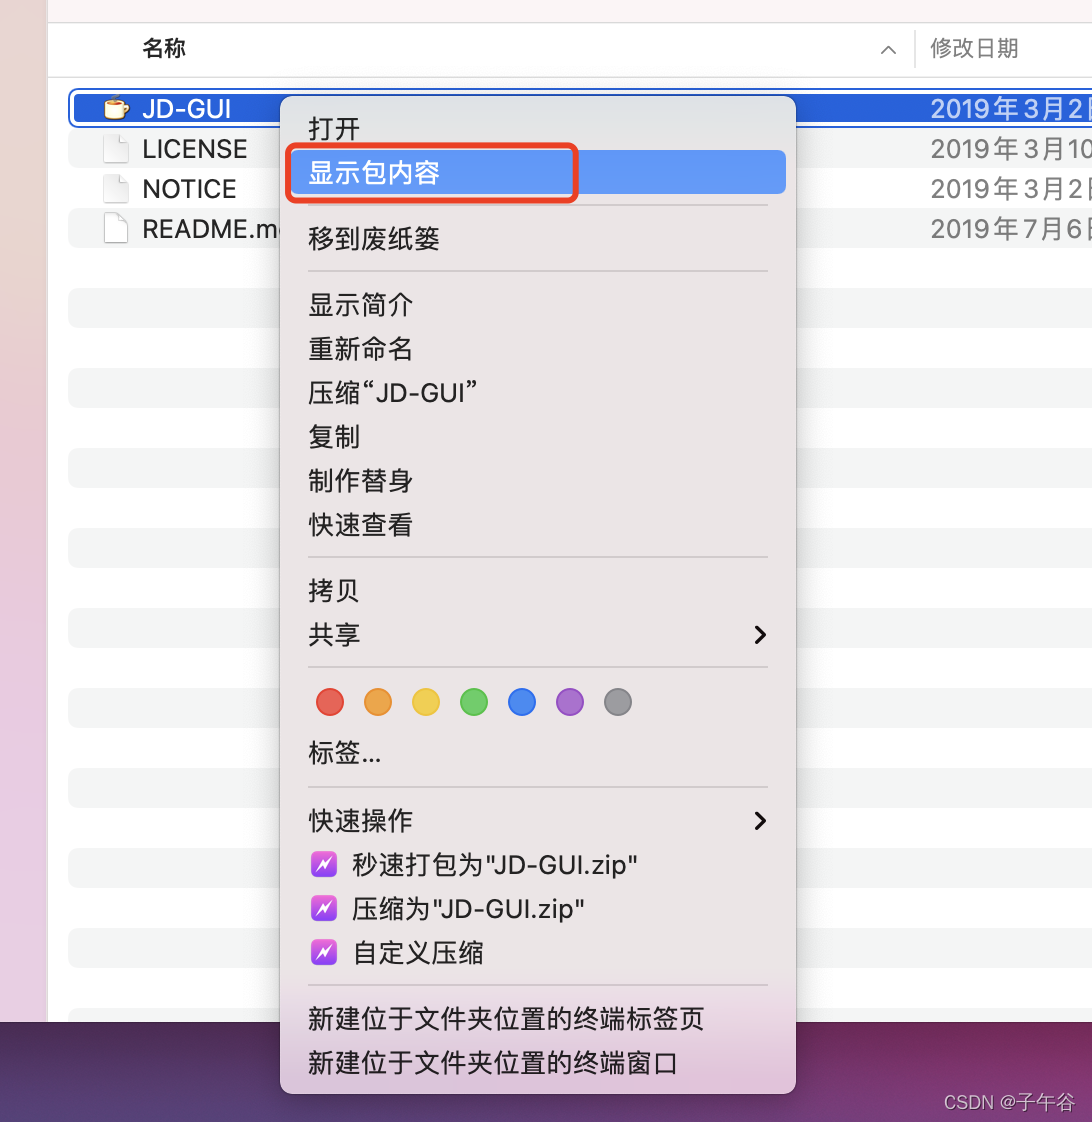Click the LICENSE file document icon
1092x1122 pixels.
tap(116, 148)
